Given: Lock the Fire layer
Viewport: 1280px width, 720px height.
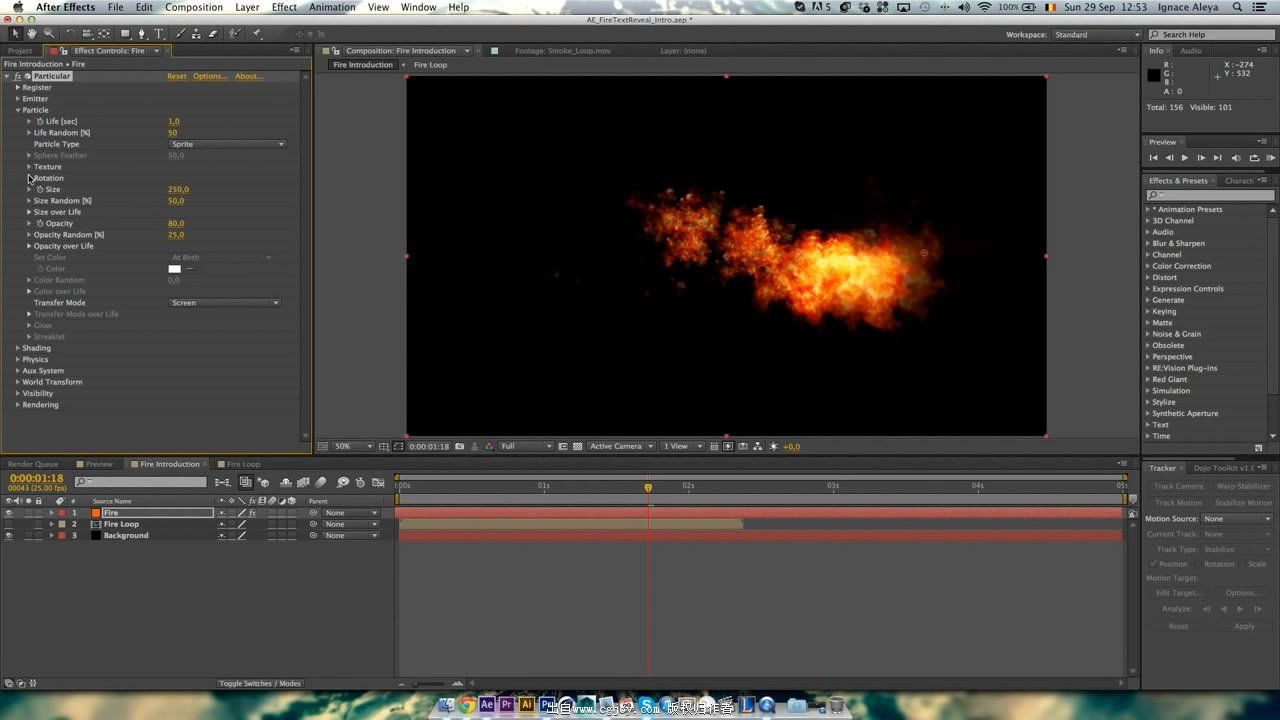Looking at the screenshot, I should pos(39,513).
